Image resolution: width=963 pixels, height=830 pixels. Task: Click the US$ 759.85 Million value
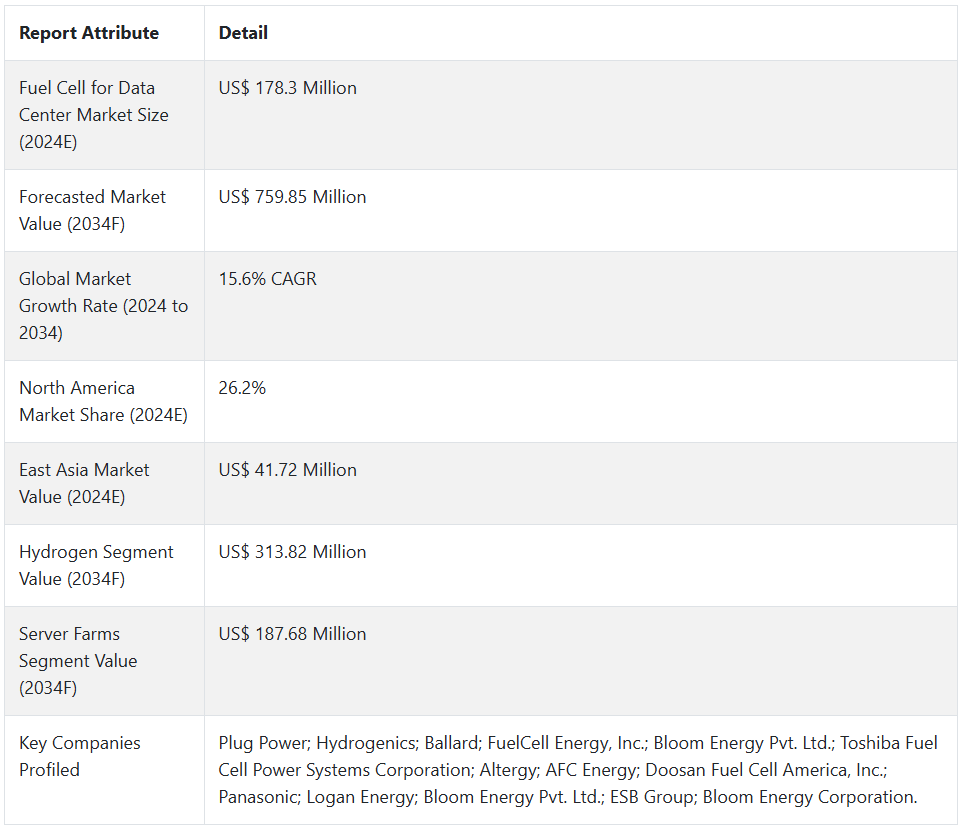pos(292,197)
